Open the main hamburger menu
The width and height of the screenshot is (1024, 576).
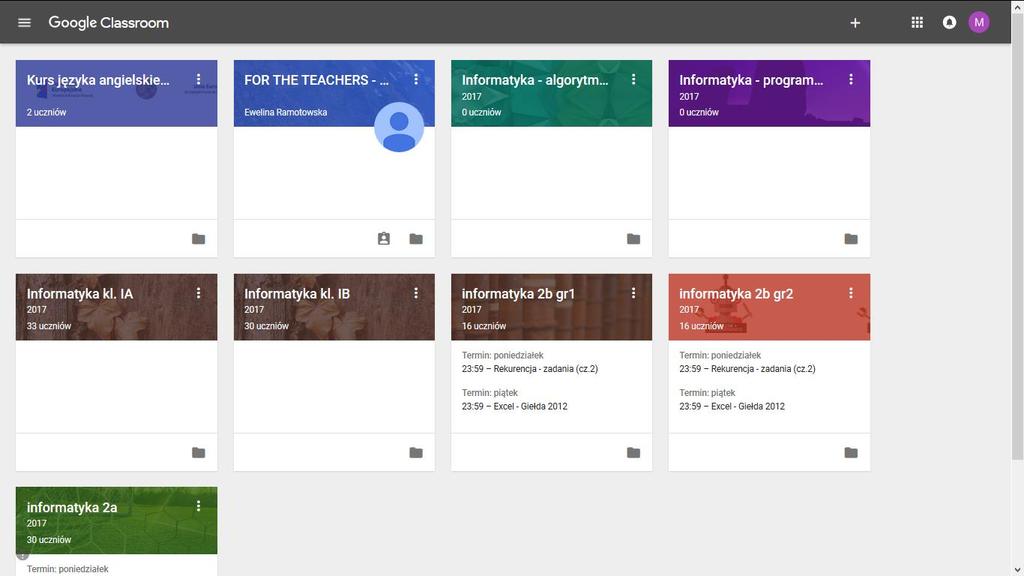point(24,22)
